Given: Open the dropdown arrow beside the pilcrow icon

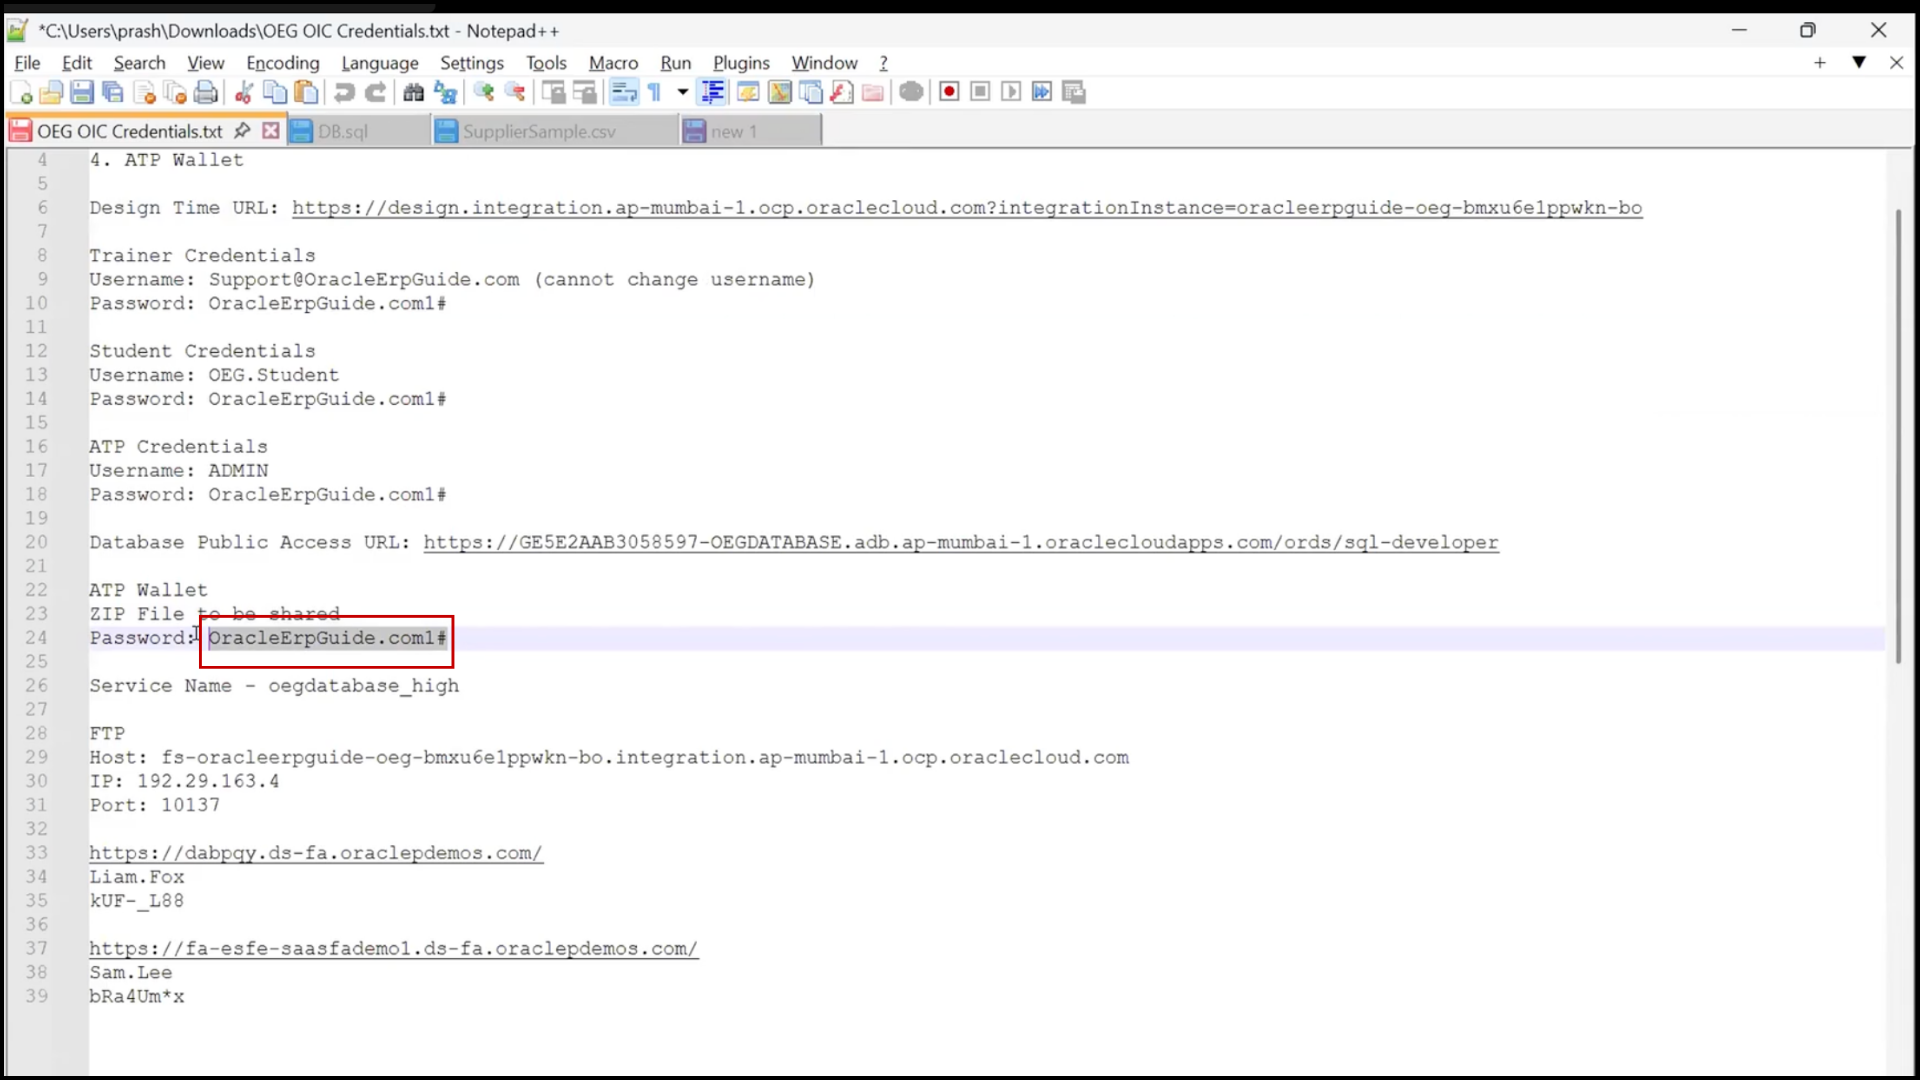Looking at the screenshot, I should tap(683, 93).
